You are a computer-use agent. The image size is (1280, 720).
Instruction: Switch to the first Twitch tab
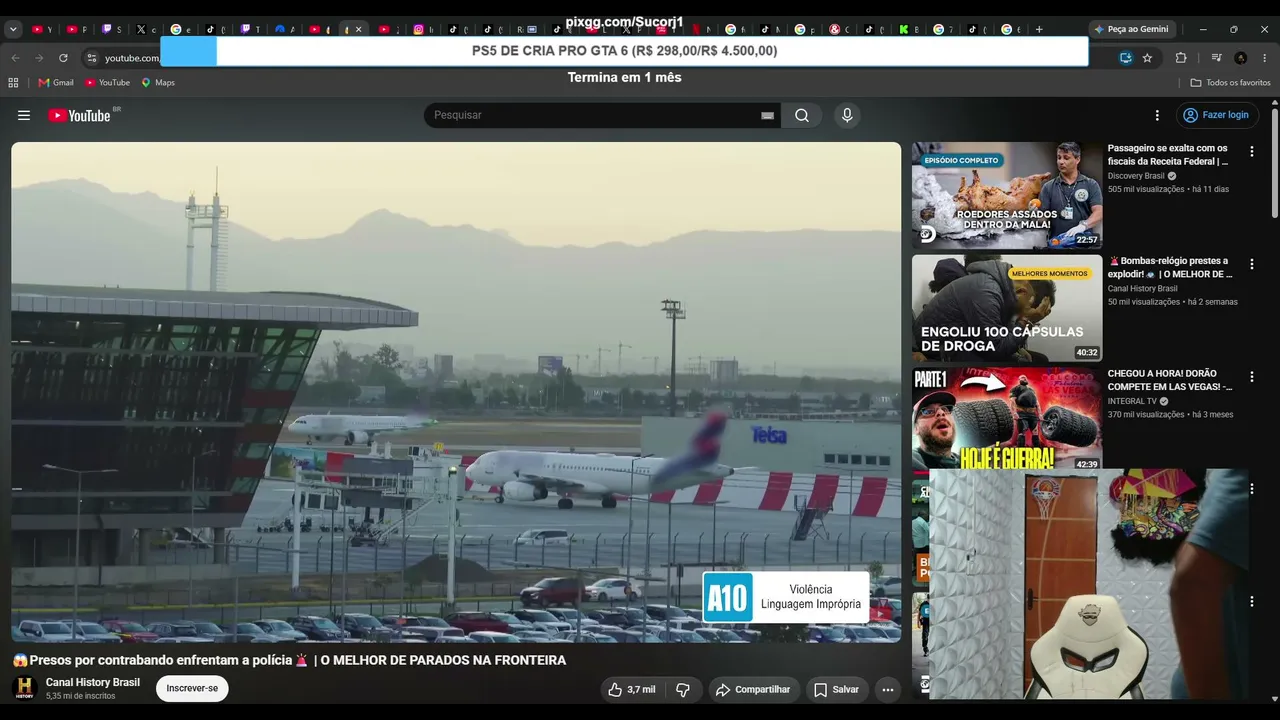coord(111,29)
